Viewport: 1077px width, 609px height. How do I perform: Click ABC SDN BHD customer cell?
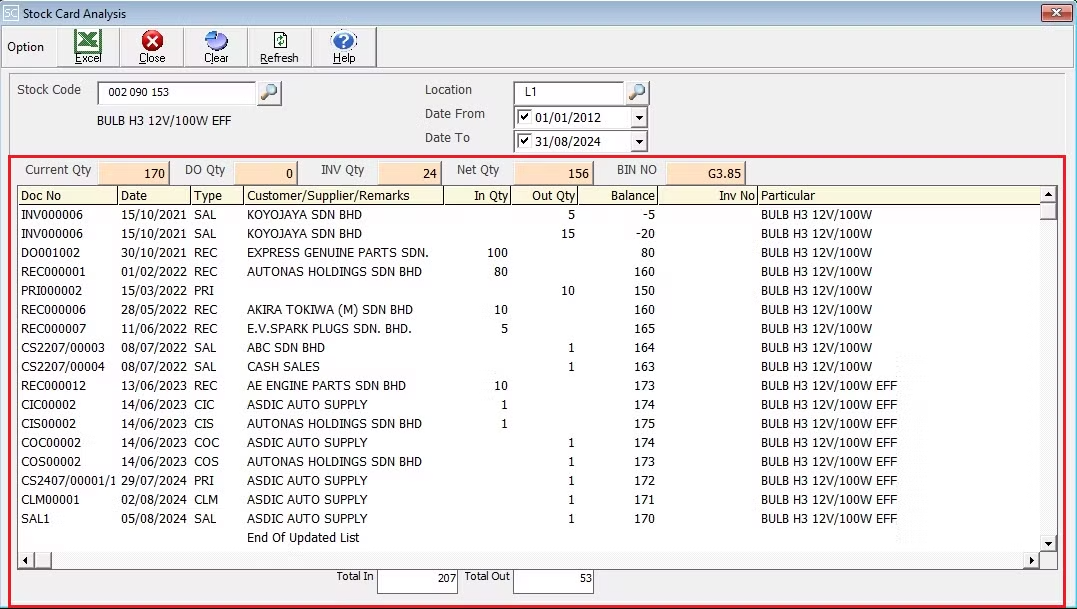(x=286, y=348)
